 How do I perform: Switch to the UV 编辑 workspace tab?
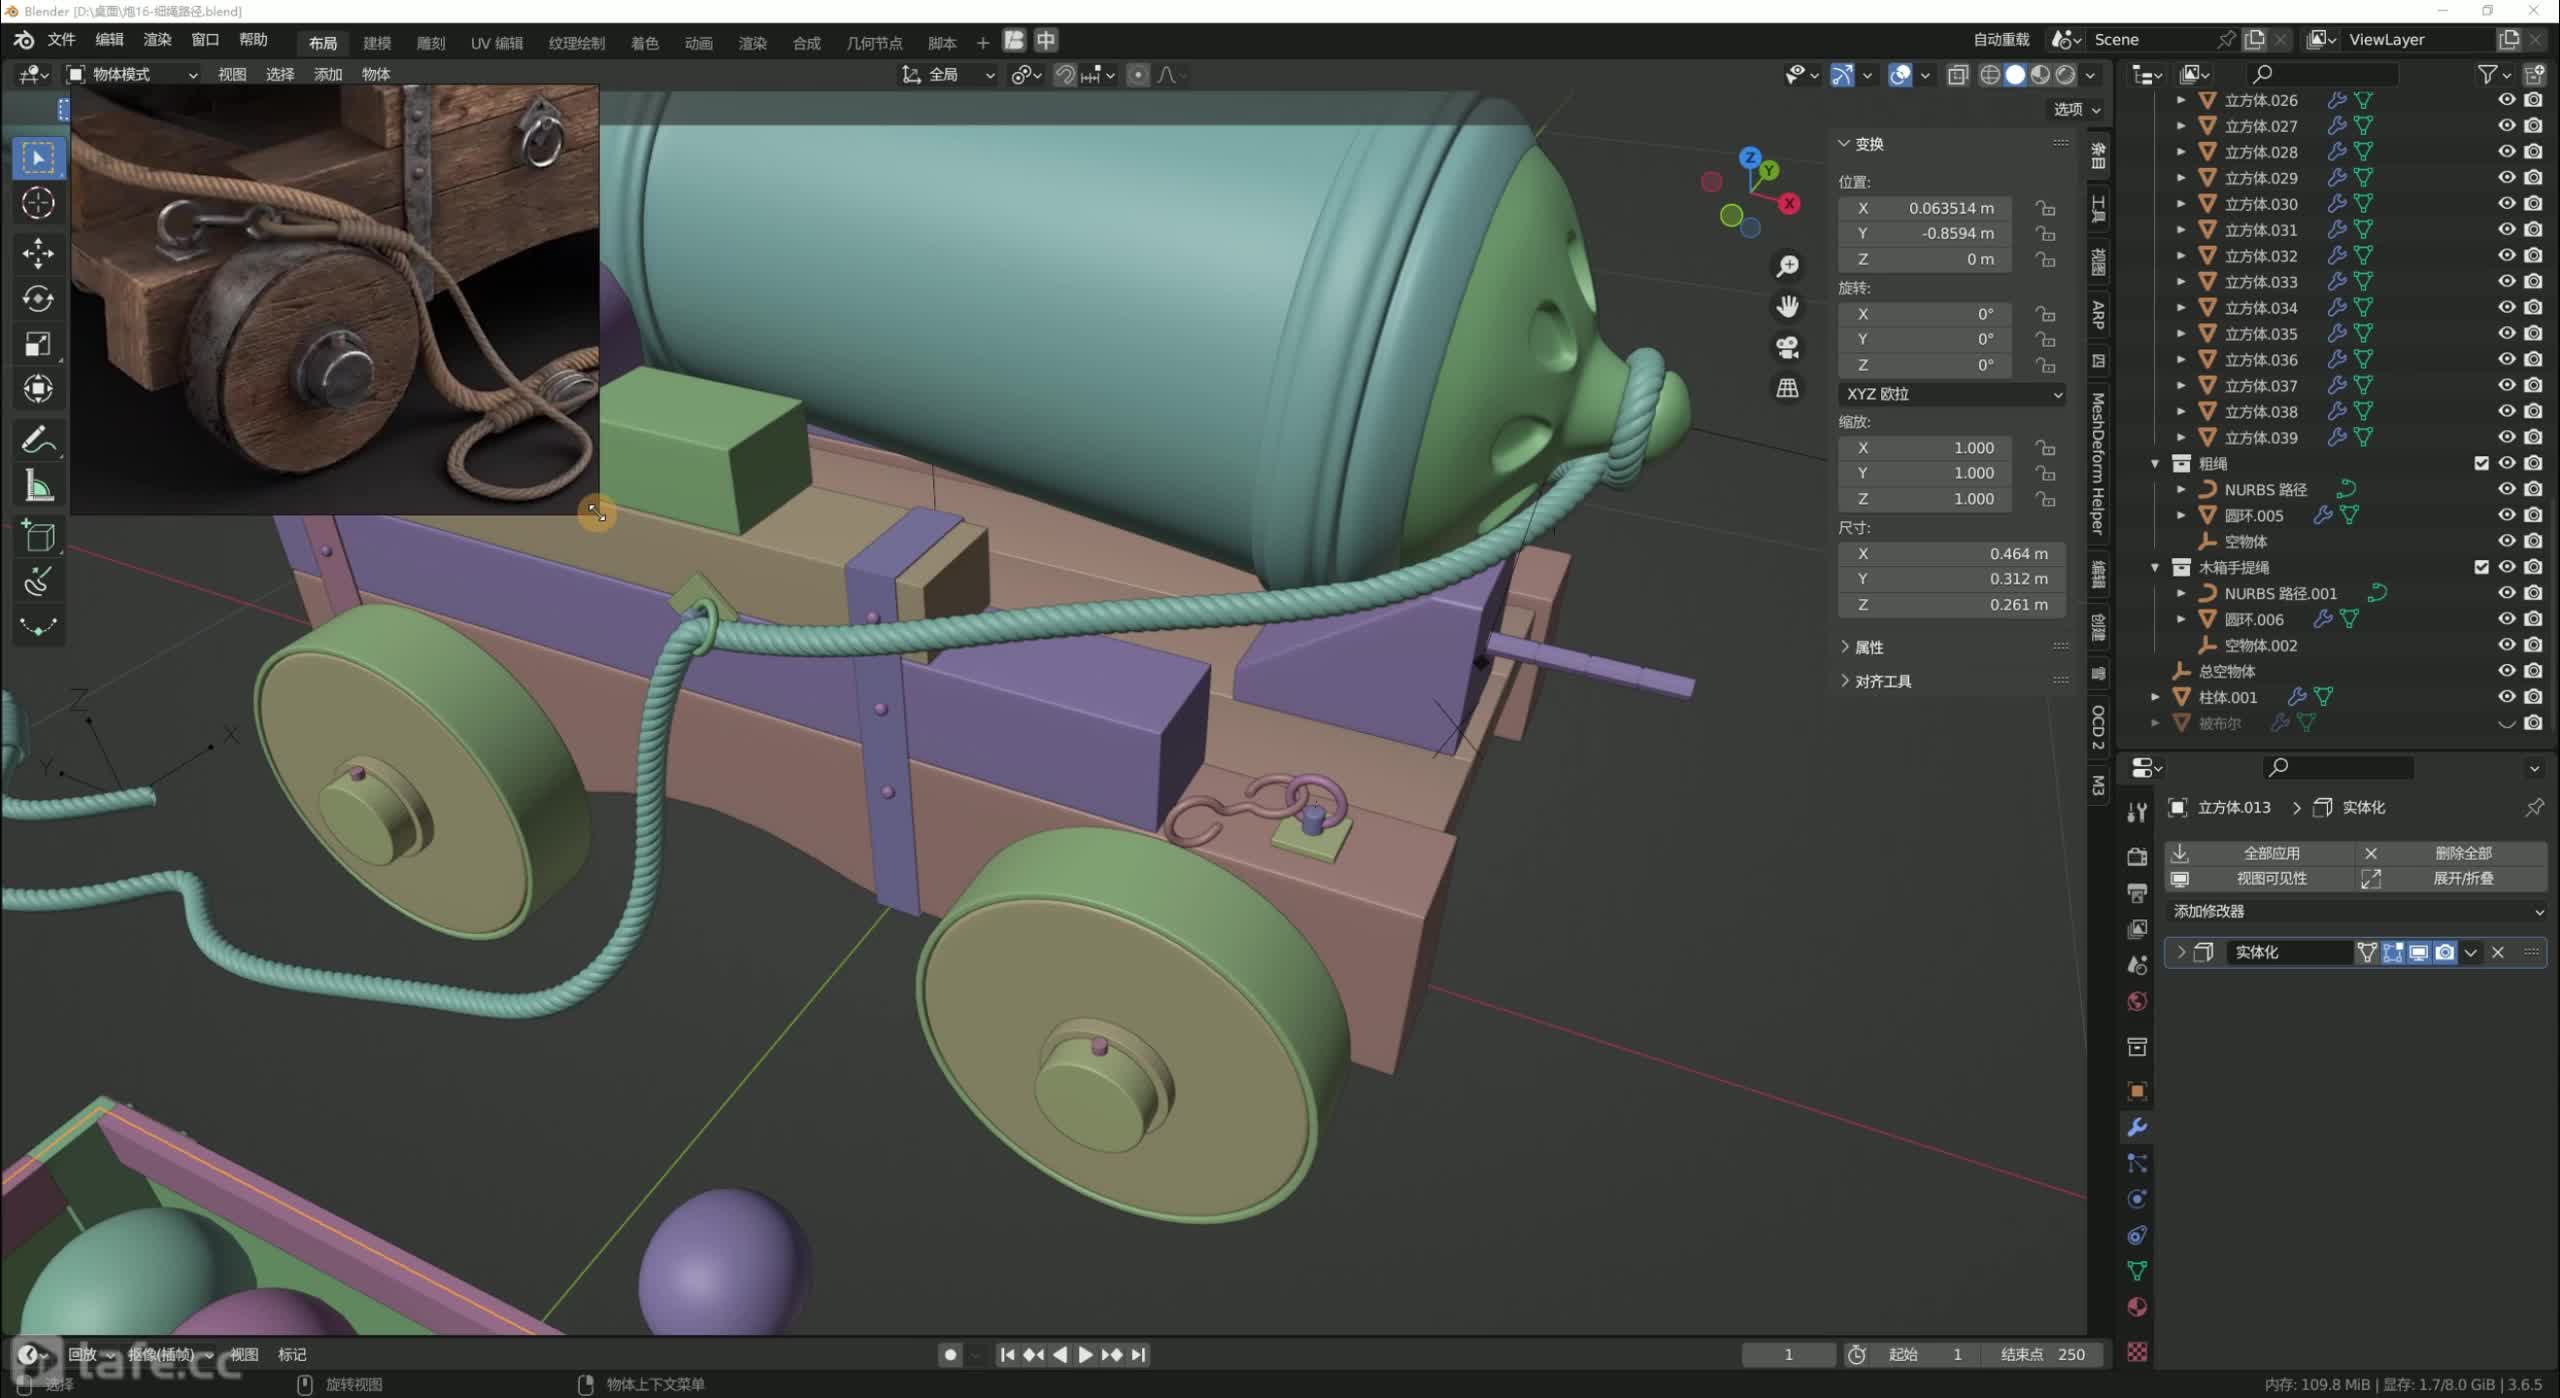(497, 42)
